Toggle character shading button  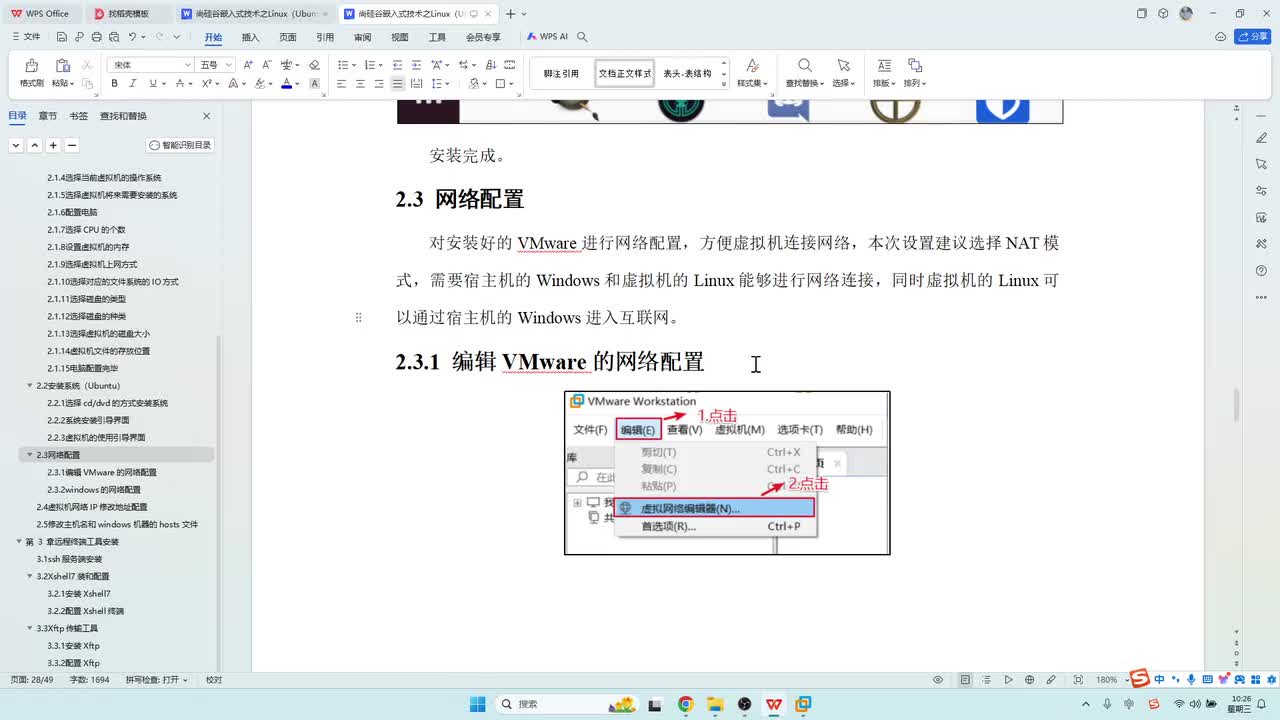pos(315,84)
